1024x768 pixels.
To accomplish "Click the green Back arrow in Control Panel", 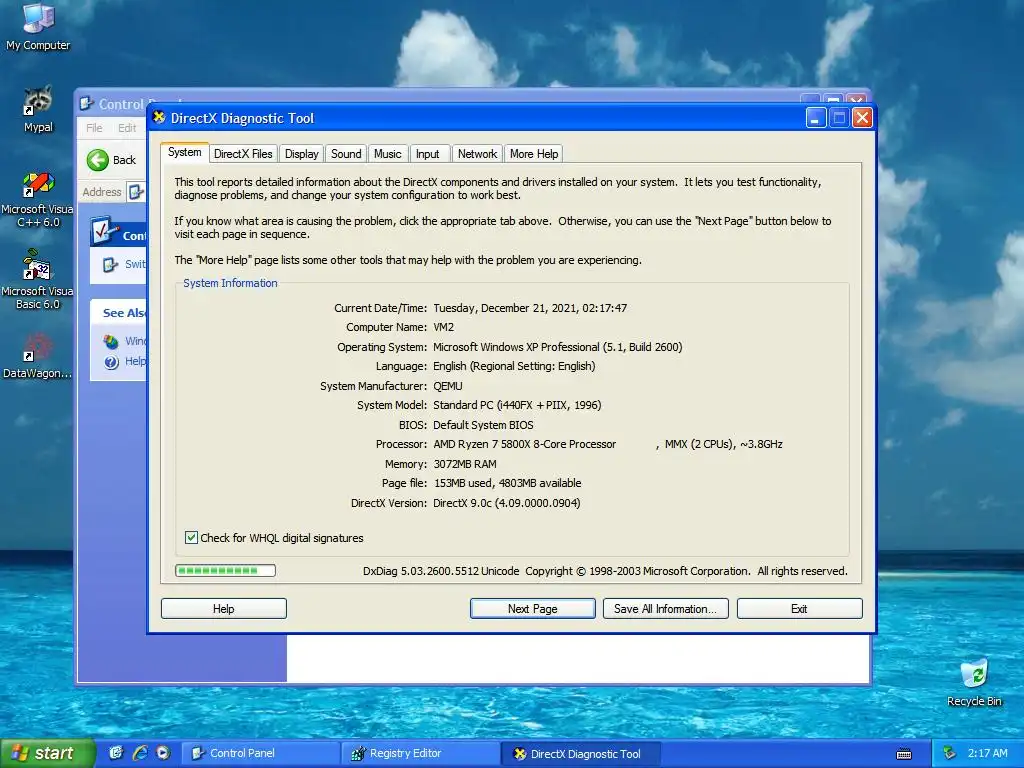I will [x=98, y=160].
